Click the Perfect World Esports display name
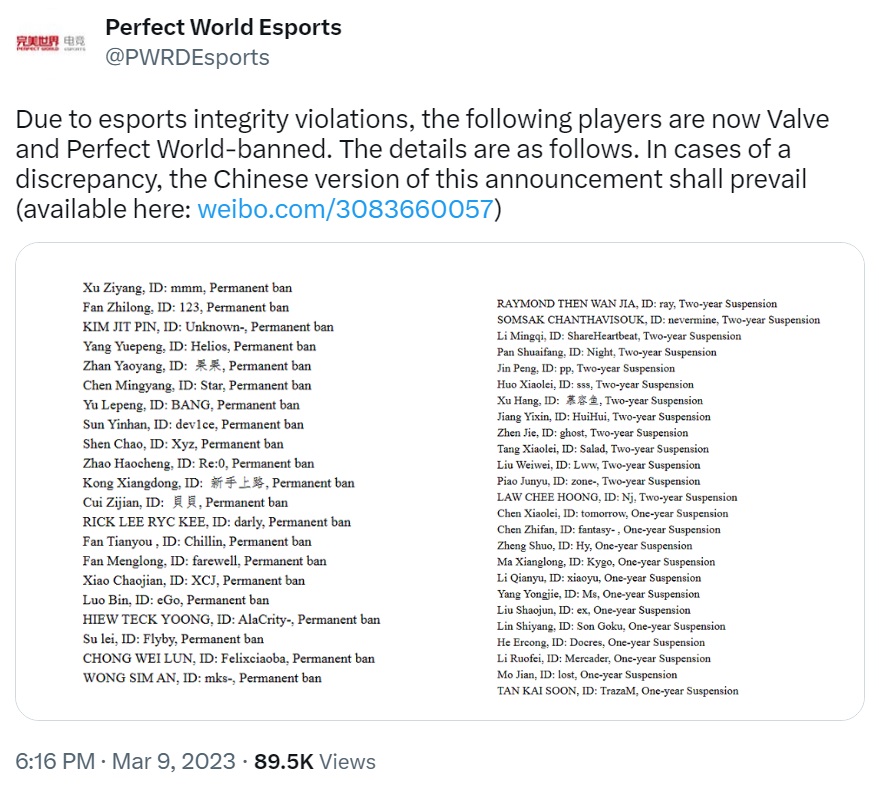This screenshot has height=791, width=879. pos(223,27)
